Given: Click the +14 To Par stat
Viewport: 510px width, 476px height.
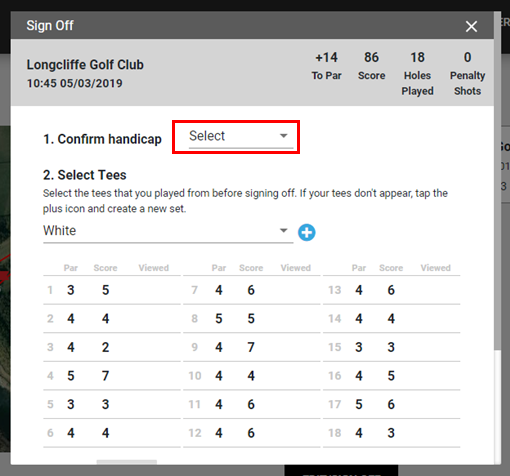Looking at the screenshot, I should [x=327, y=66].
